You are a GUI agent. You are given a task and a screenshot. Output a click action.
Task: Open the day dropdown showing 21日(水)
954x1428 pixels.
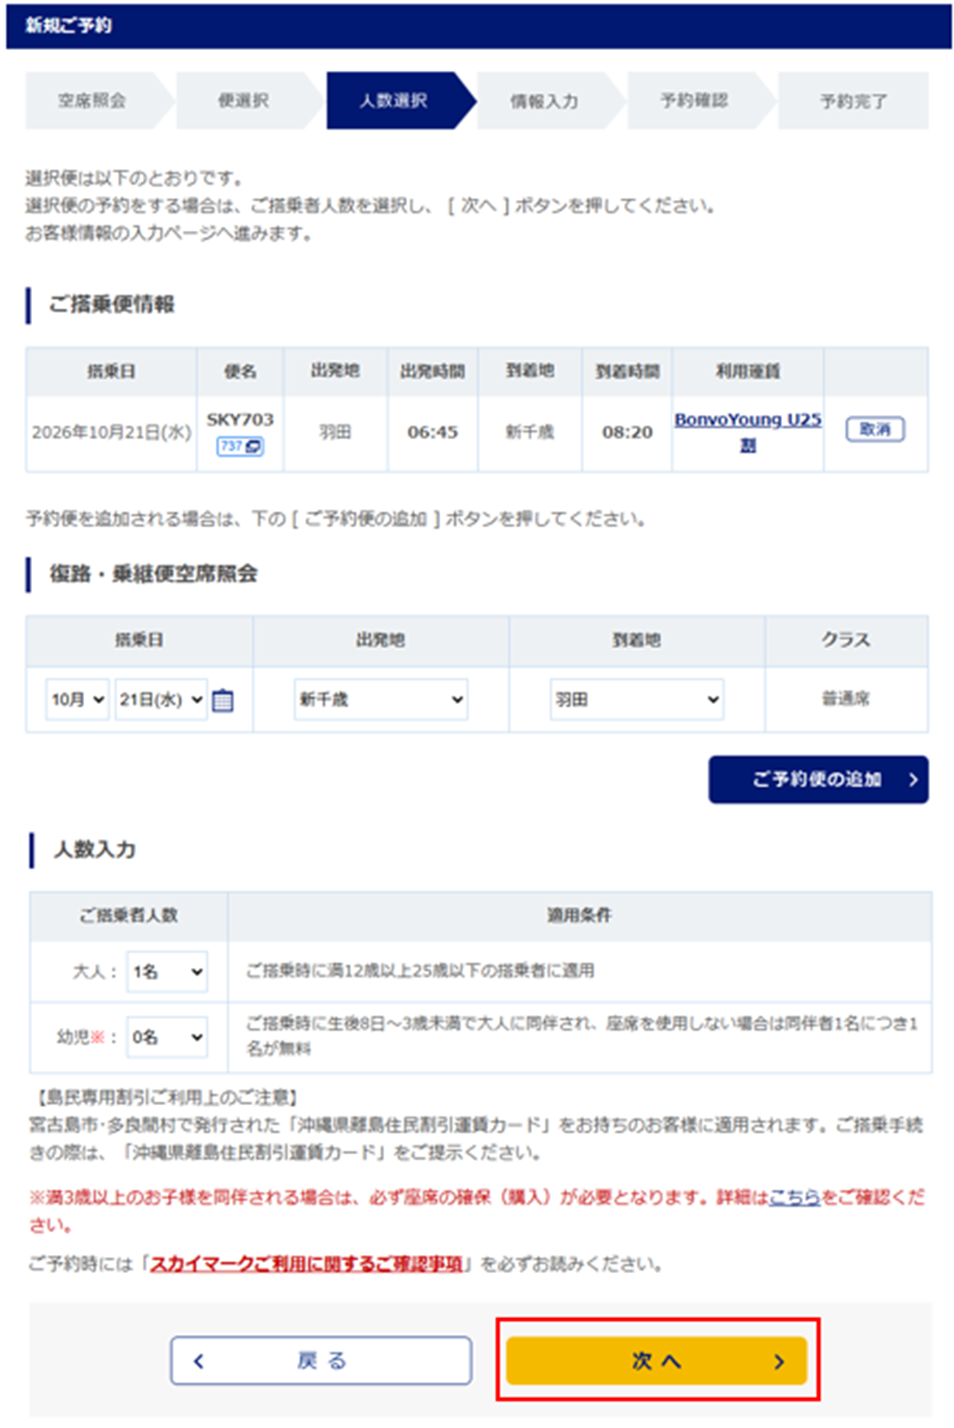(x=161, y=699)
